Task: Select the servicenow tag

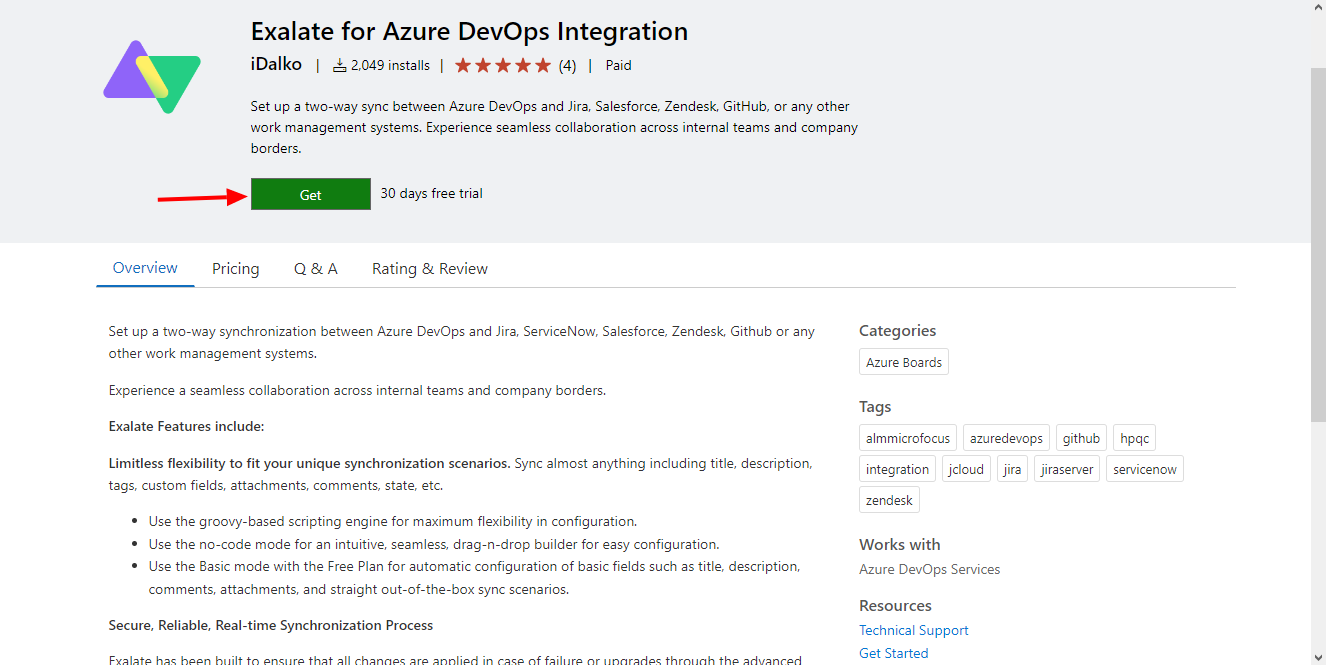Action: [1145, 469]
